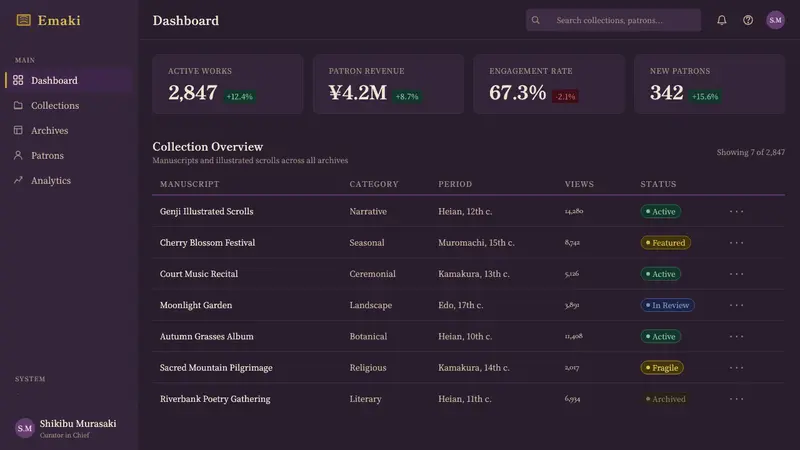The image size is (800, 450).
Task: Click the In Review status badge
Action: pyautogui.click(x=667, y=305)
